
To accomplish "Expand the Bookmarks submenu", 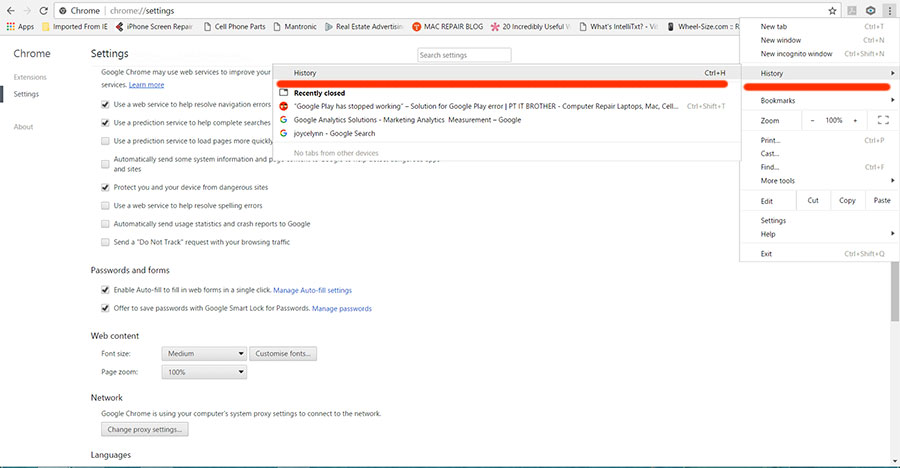I will (820, 100).
